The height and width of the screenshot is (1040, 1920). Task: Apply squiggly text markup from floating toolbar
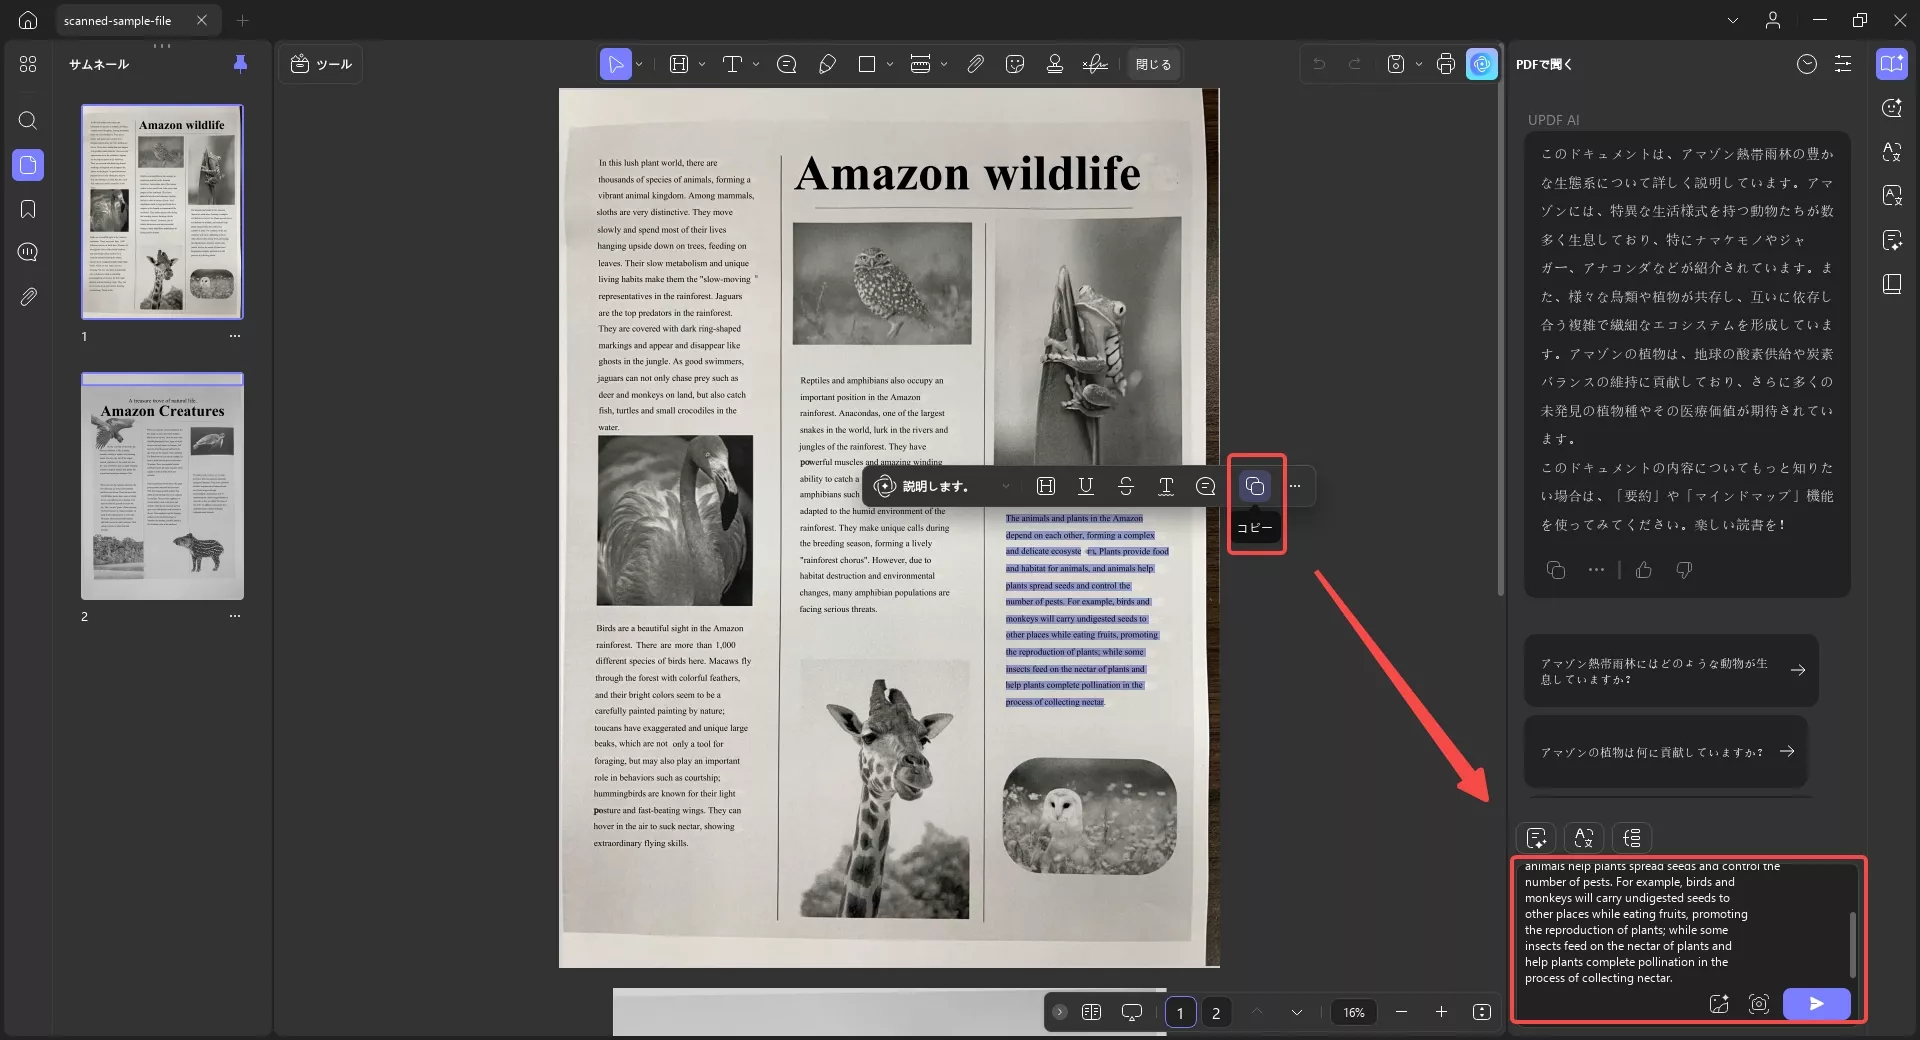(x=1166, y=486)
